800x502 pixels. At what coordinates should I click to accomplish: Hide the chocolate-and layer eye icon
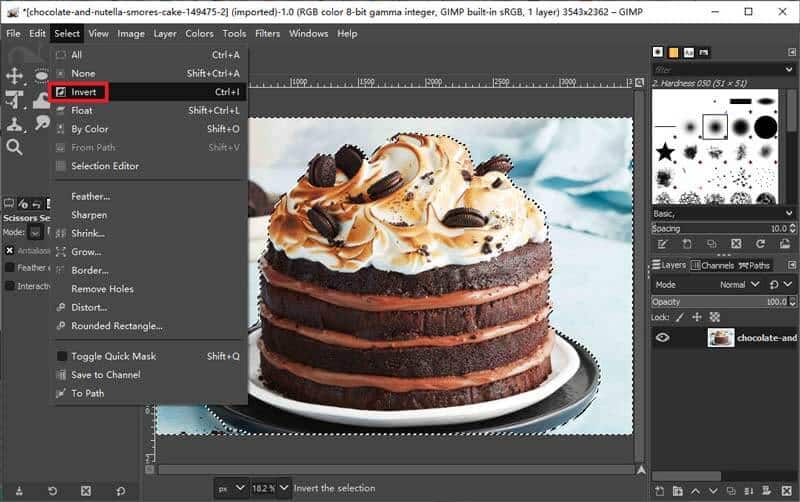[x=662, y=337]
